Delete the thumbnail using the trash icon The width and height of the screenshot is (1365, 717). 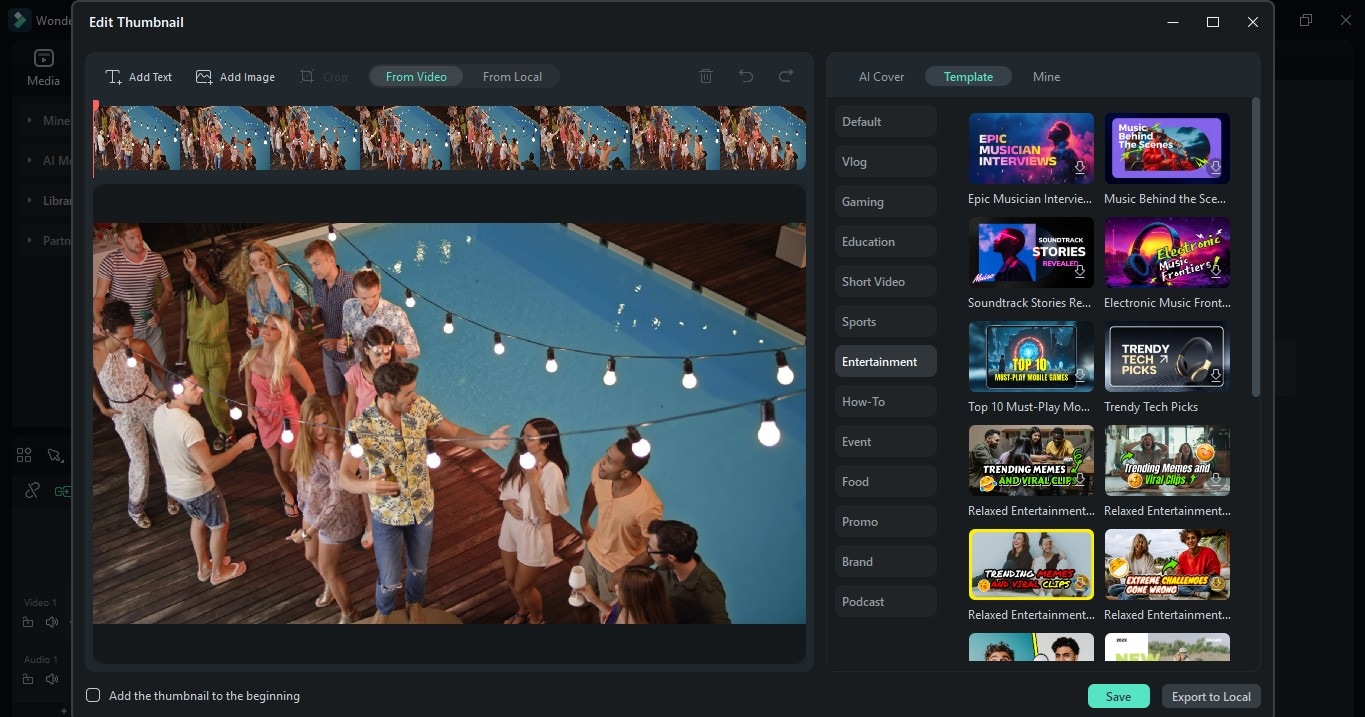tap(705, 75)
